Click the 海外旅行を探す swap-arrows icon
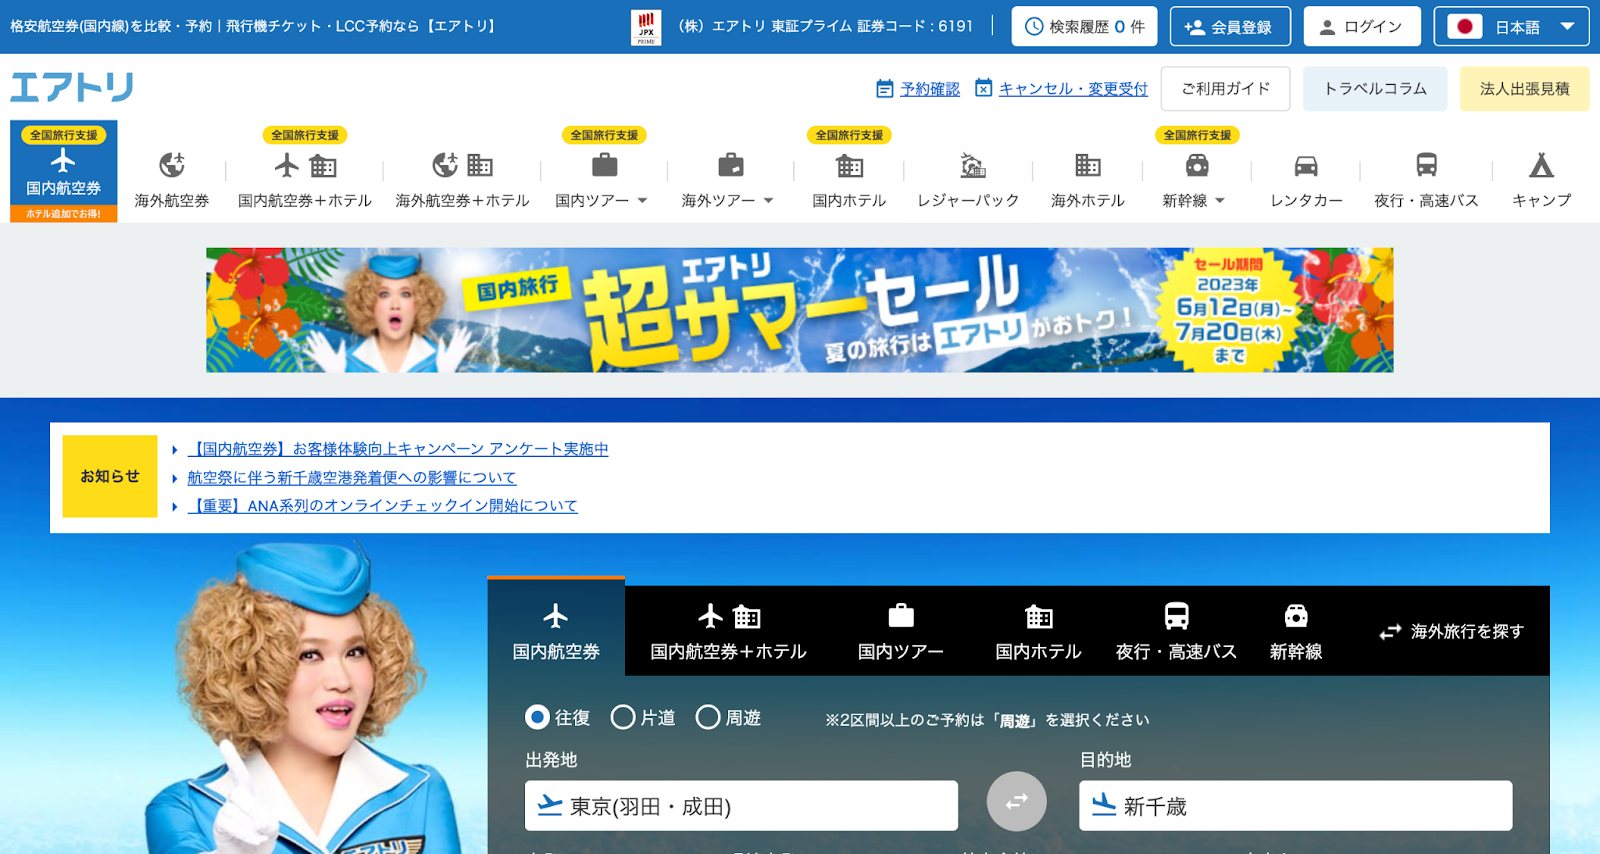Screen dimensions: 1600x854 1390,632
